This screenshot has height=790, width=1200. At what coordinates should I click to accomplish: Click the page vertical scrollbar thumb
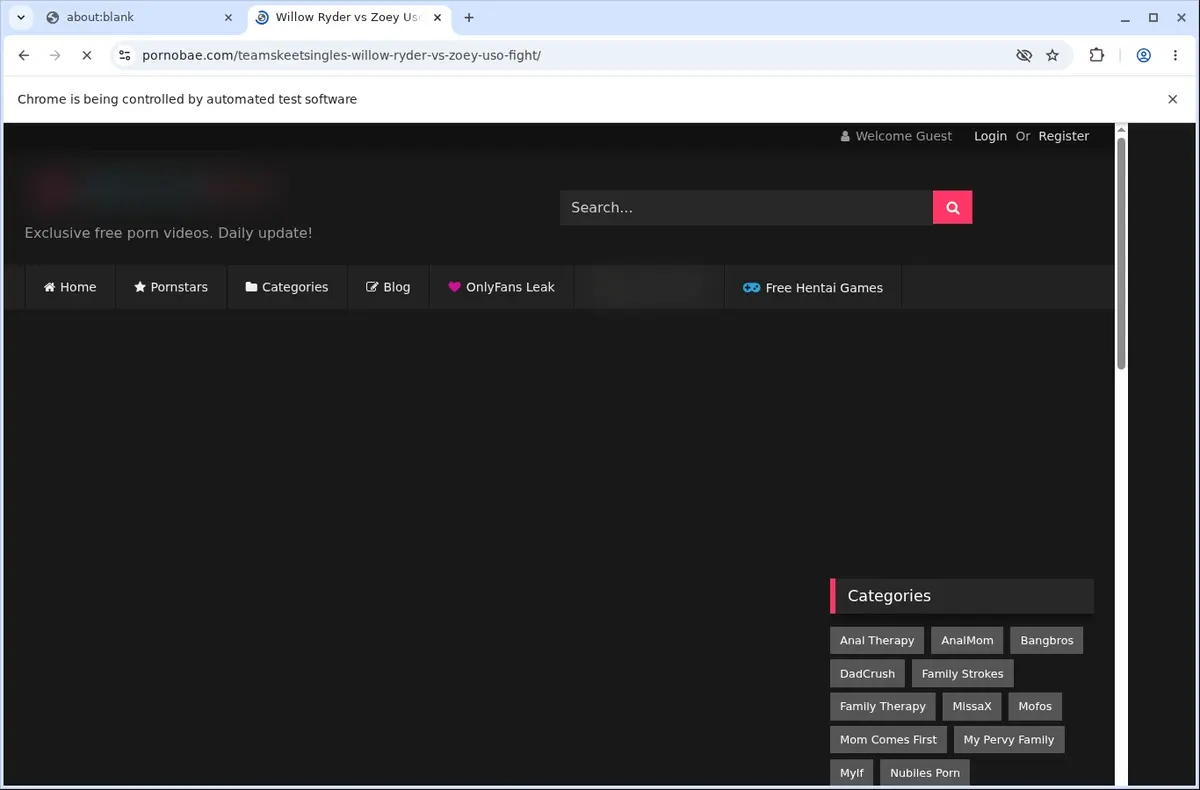[x=1121, y=252]
